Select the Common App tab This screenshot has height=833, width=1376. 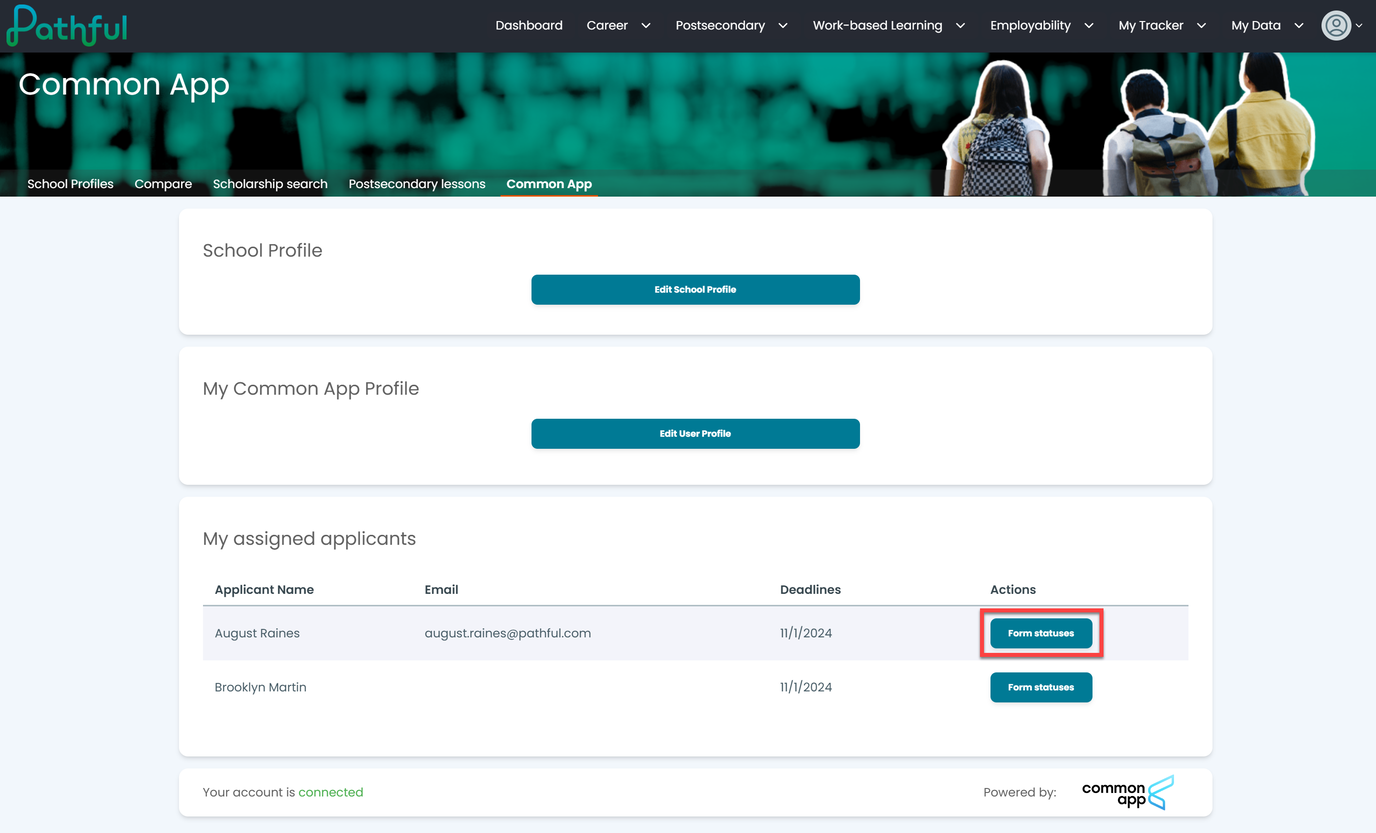point(549,184)
